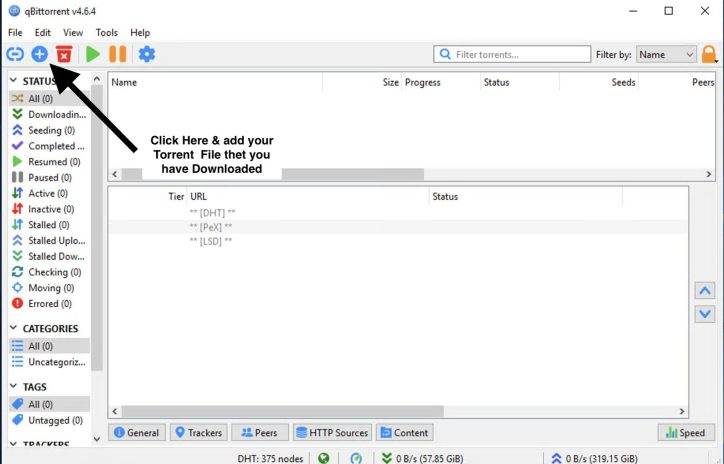Screen dimensions: 724x464
Task: Click the magnifier icon in filter box
Action: pos(445,54)
